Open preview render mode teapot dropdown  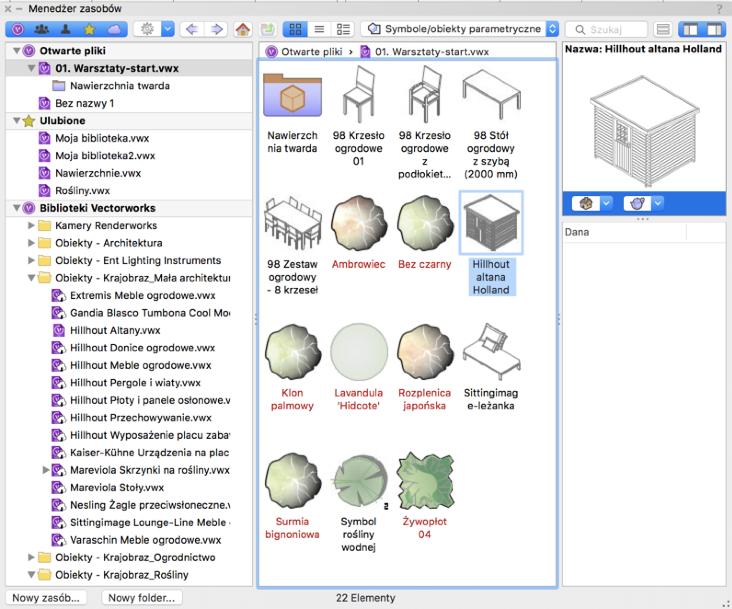pos(643,203)
